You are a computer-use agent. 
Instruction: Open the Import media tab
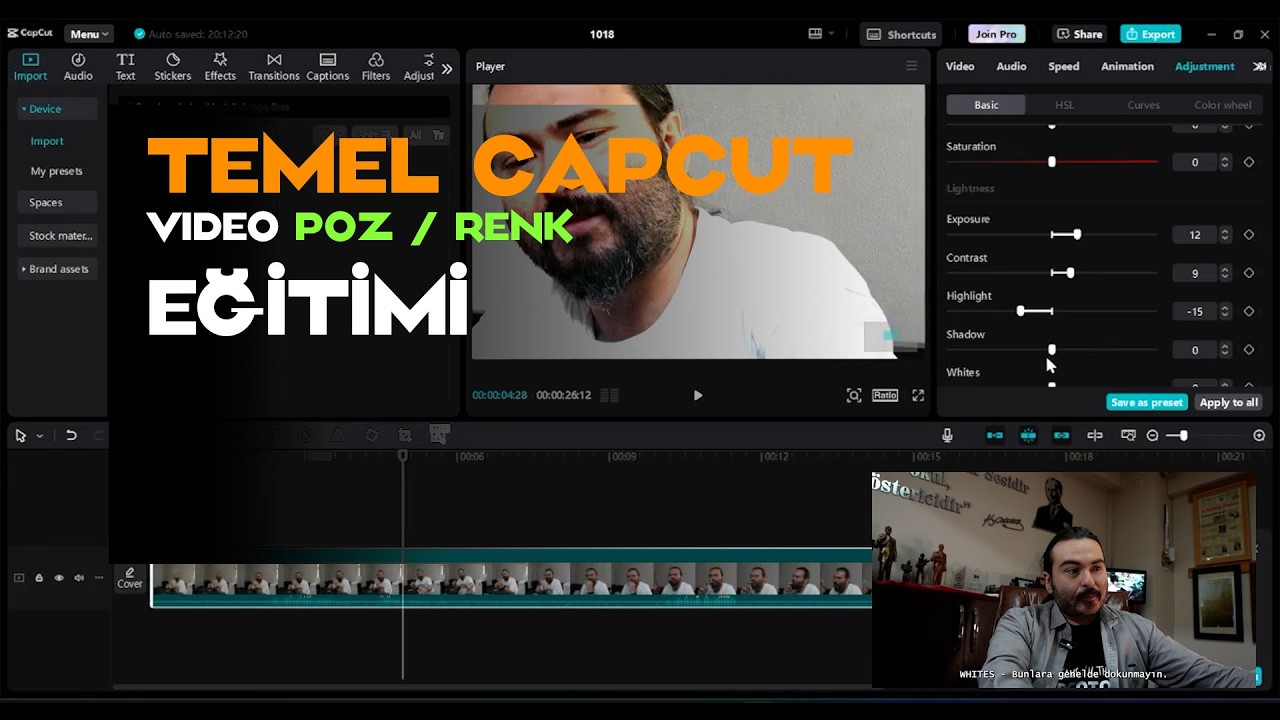[30, 67]
